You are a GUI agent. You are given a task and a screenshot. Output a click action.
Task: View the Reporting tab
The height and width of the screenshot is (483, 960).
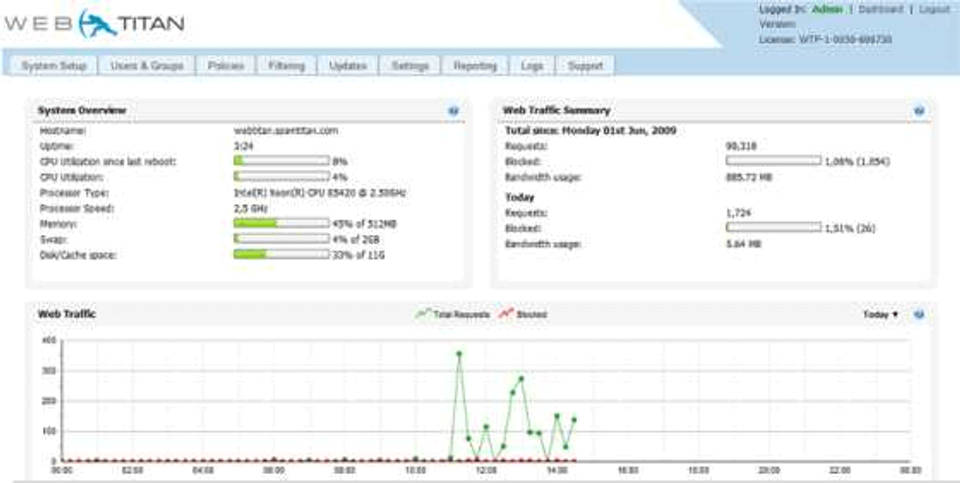tap(475, 66)
